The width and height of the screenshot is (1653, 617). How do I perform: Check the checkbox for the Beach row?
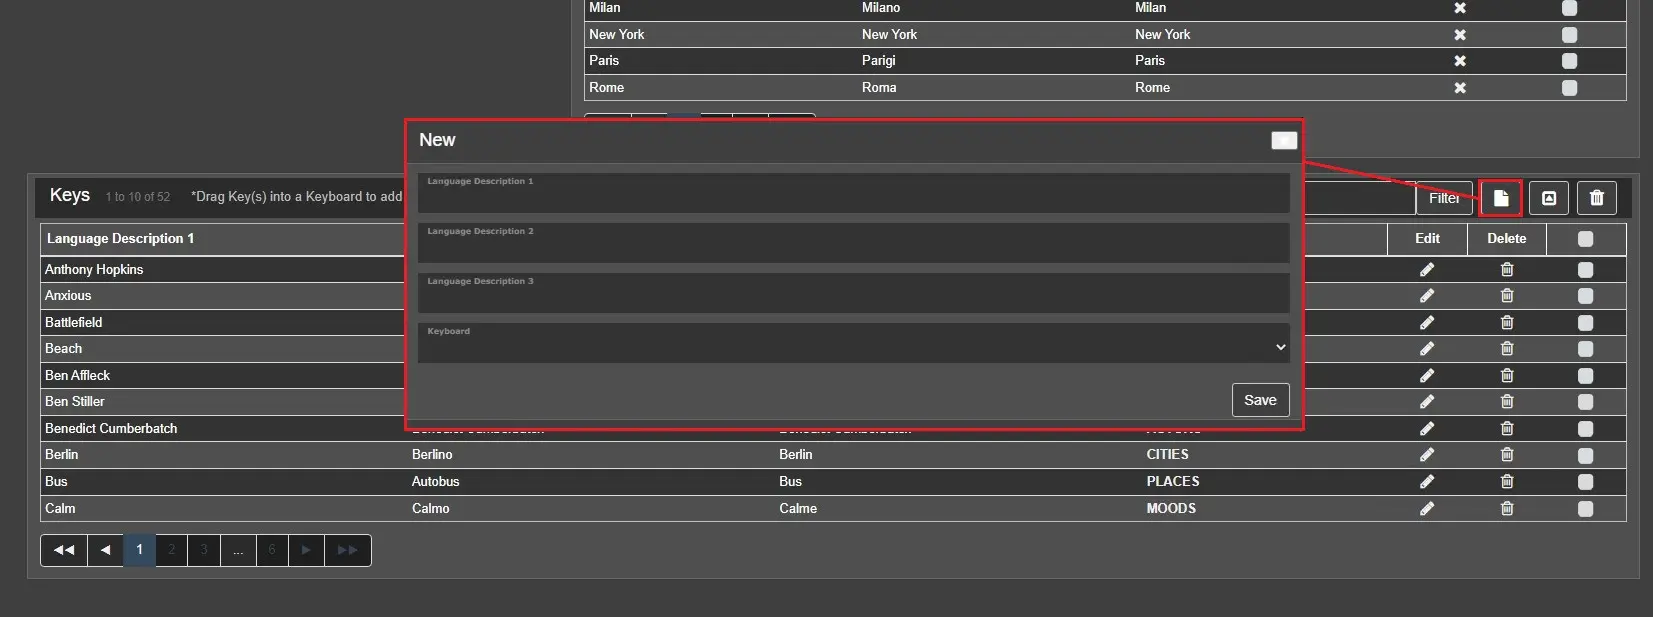pos(1585,349)
